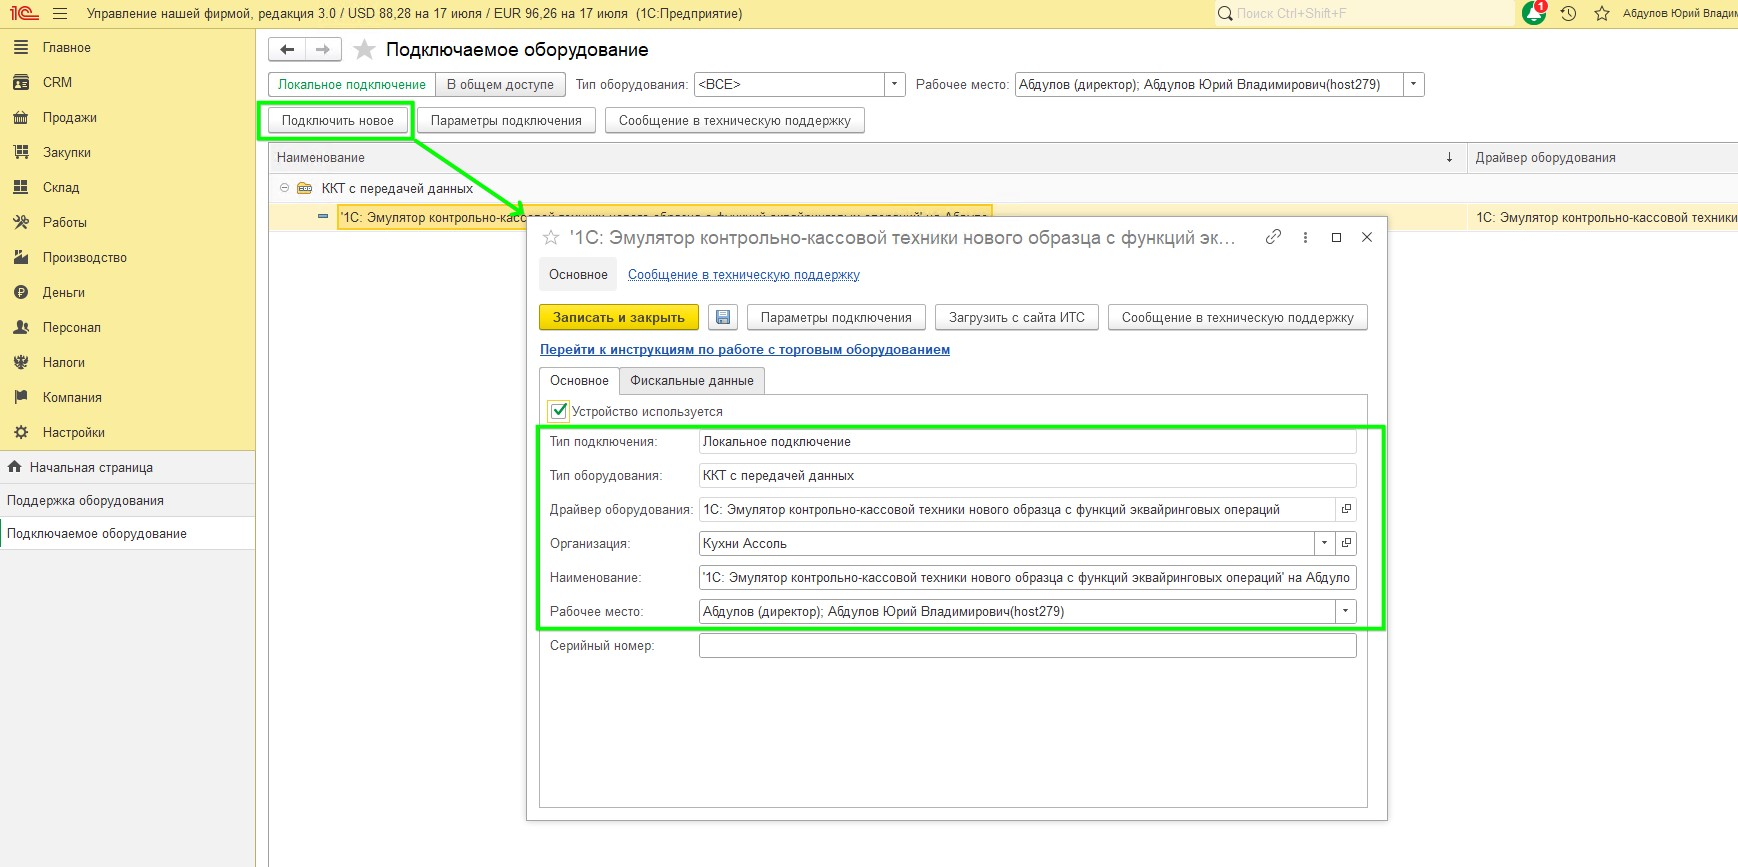Click the sort arrow in Наименование column
Viewport: 1738px width, 867px height.
click(1449, 158)
